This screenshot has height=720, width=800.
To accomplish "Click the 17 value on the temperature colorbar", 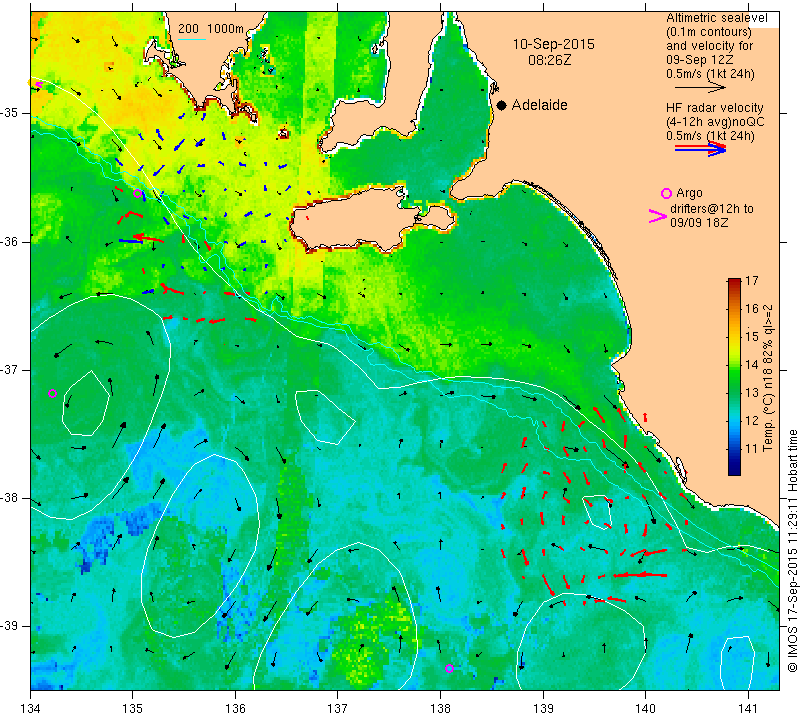I will pyautogui.click(x=752, y=281).
